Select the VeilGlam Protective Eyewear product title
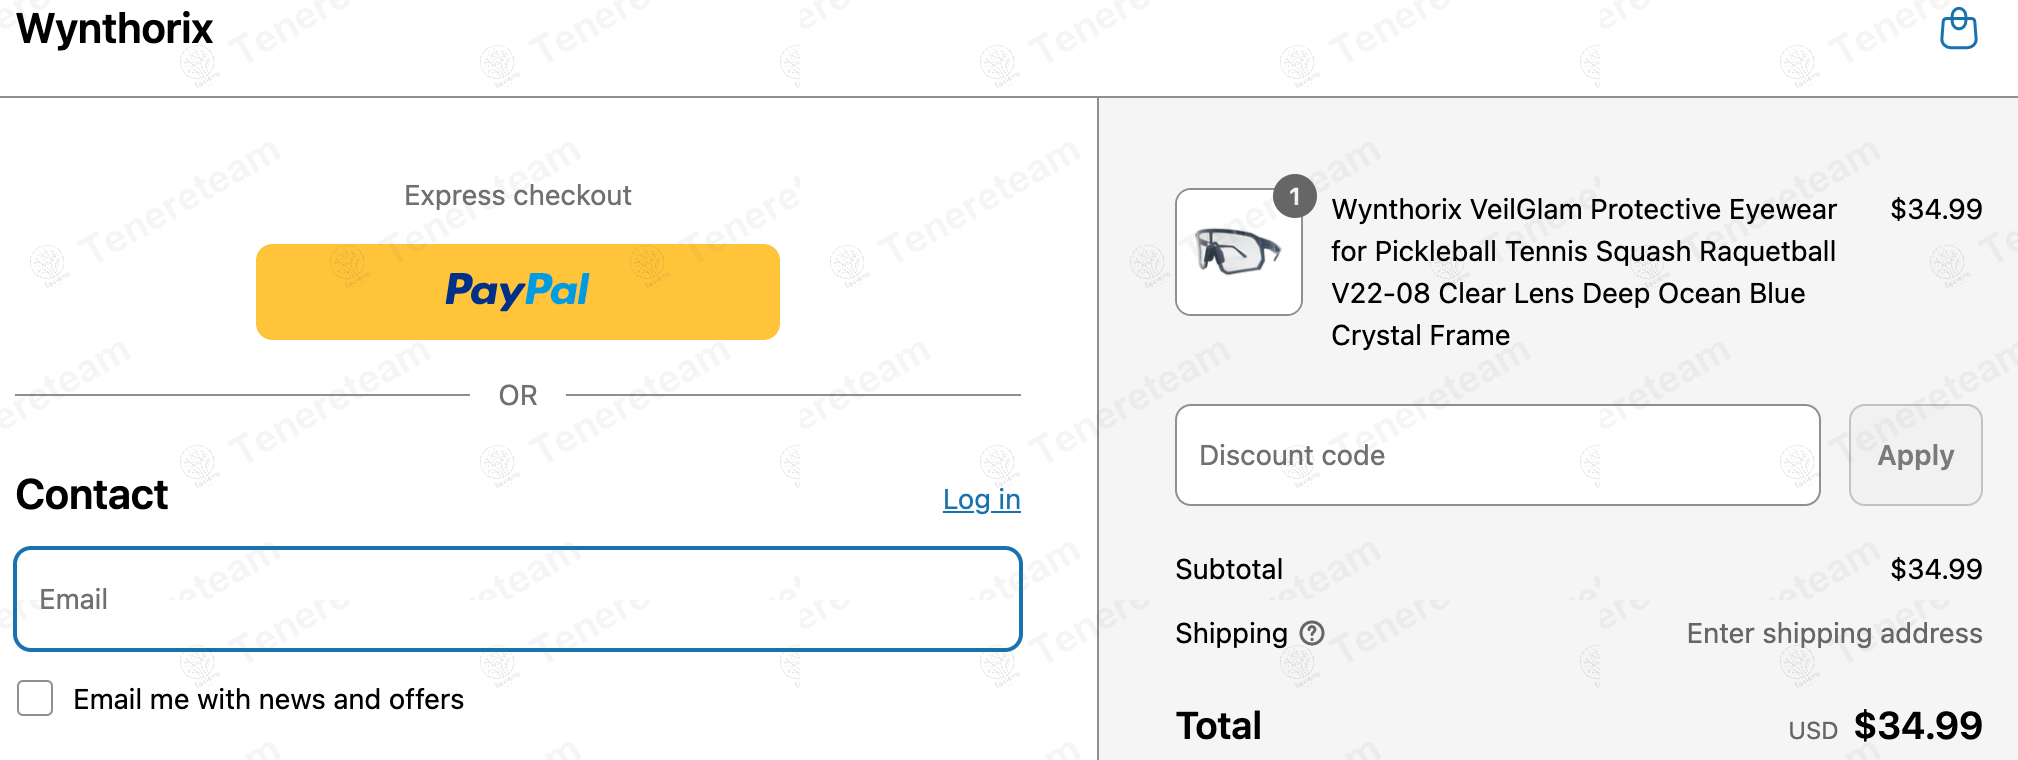The height and width of the screenshot is (760, 2018). 1585,272
